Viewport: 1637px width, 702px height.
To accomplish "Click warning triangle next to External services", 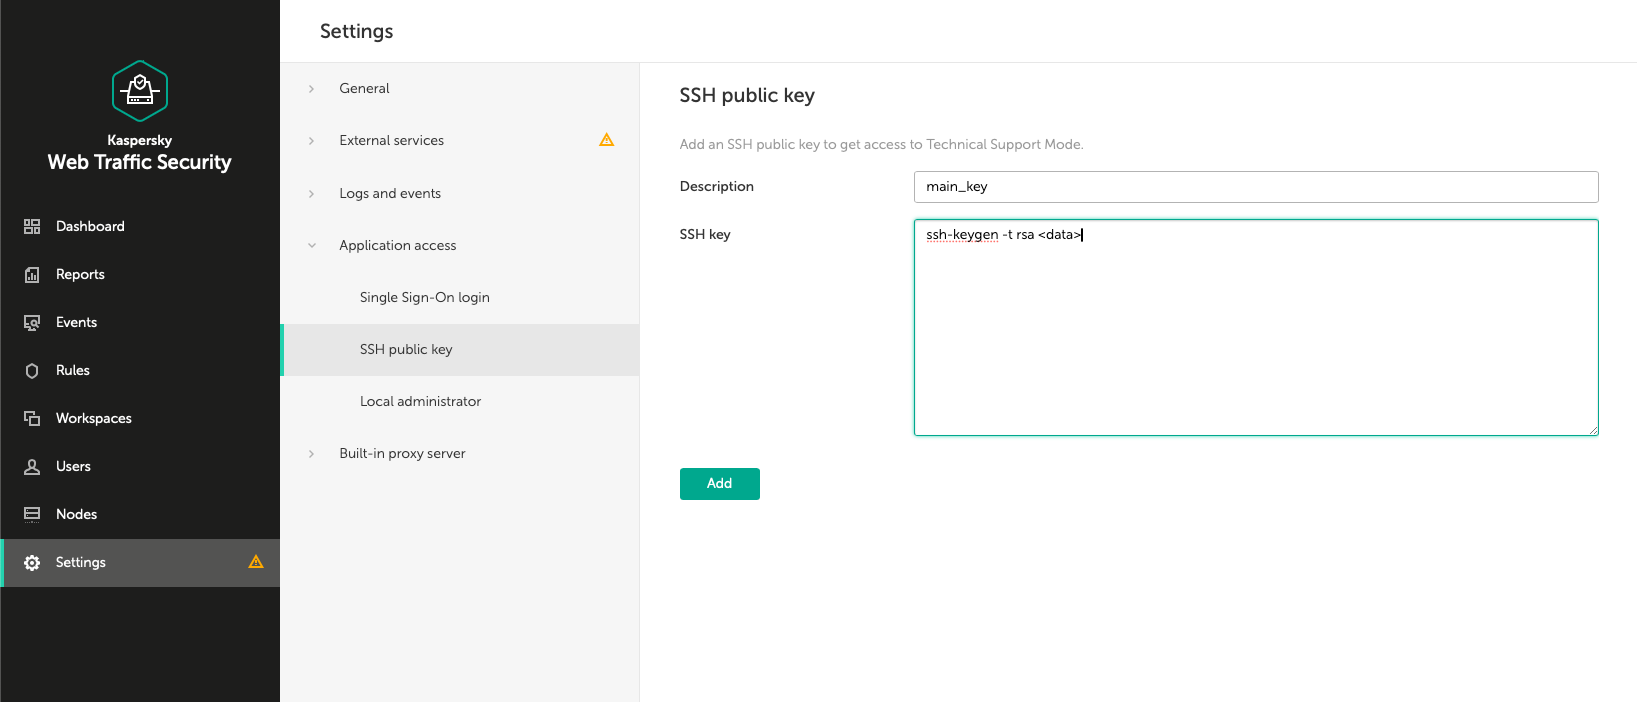I will click(x=606, y=140).
